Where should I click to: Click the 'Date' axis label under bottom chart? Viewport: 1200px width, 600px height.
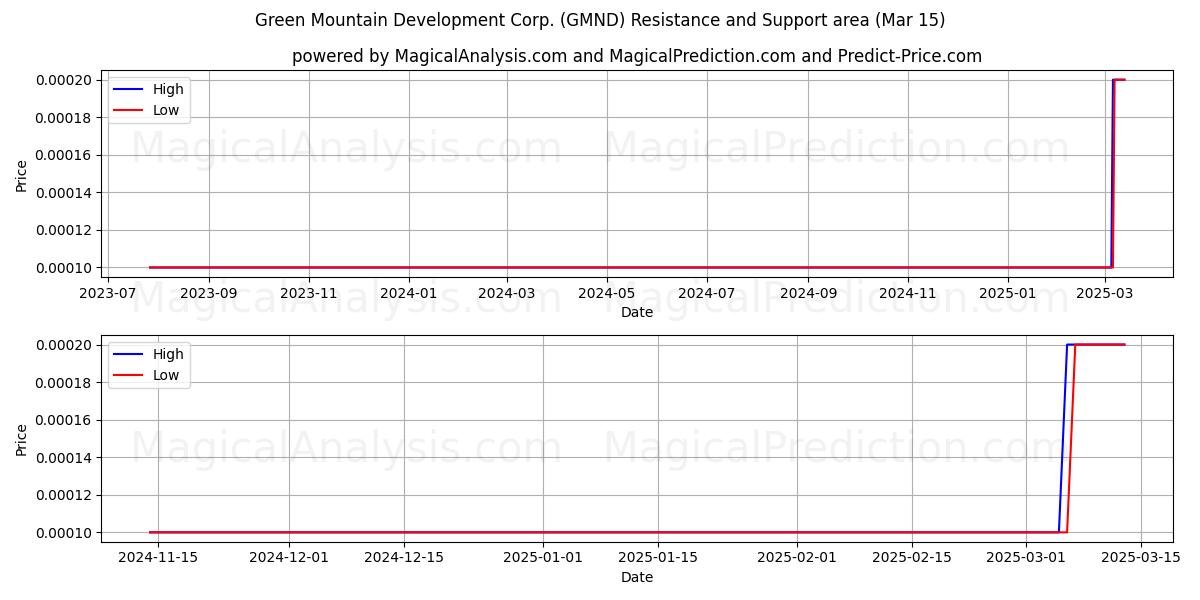[x=637, y=577]
